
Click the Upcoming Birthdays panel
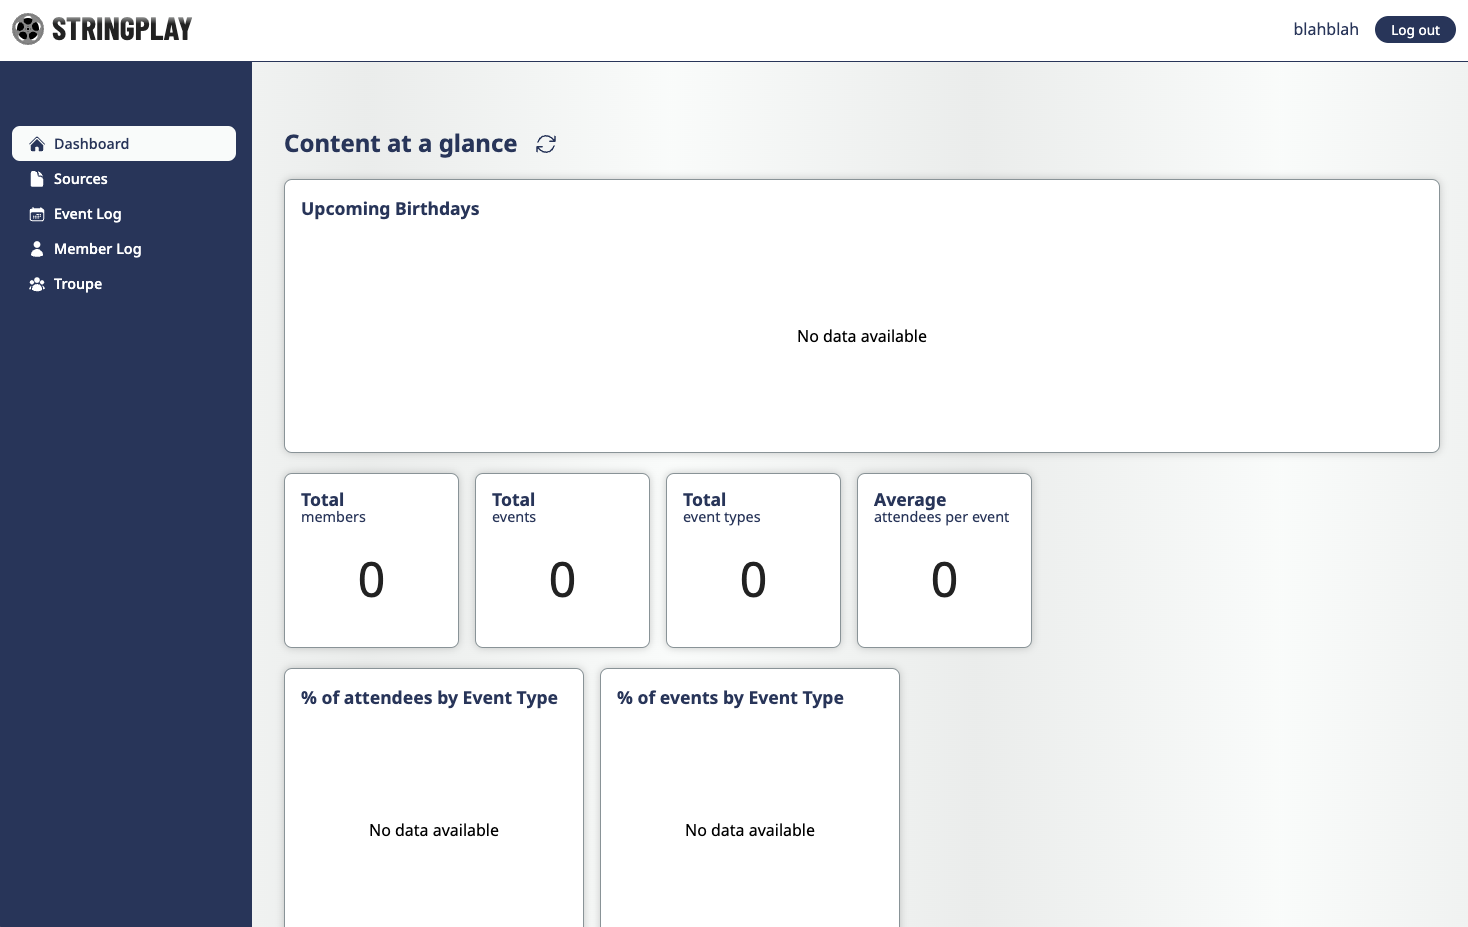[x=861, y=316]
